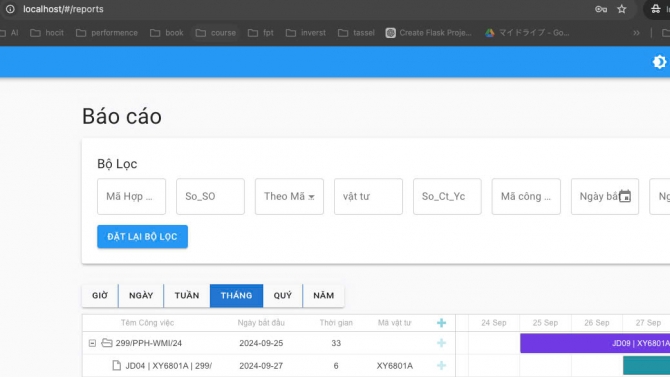This screenshot has height=377, width=670.
Task: Collapse the 299/PPH-WMI/24 tree row
Action: pos(92,343)
